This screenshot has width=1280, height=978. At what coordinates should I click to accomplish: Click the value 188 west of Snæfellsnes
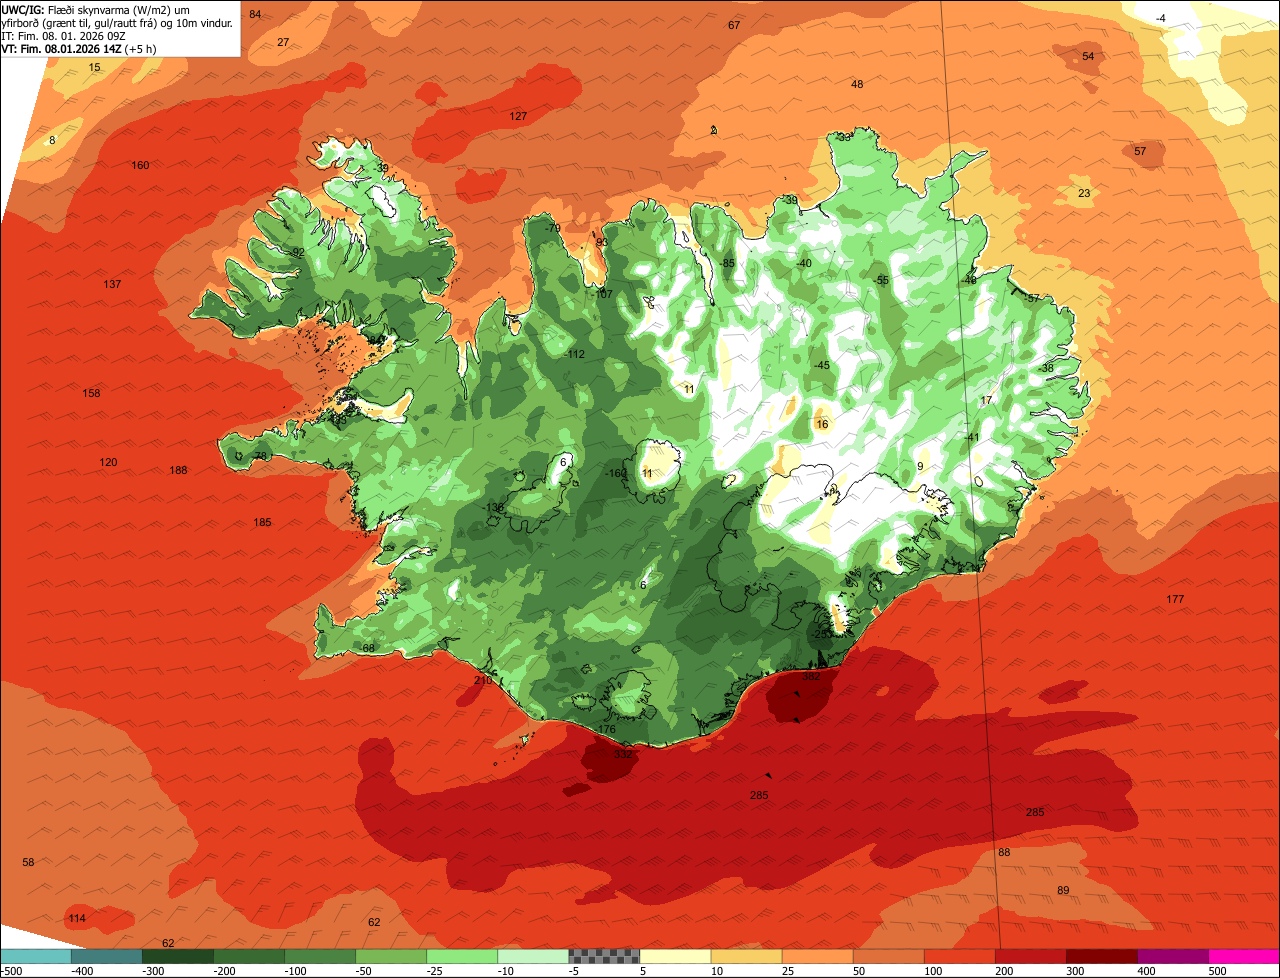(178, 470)
